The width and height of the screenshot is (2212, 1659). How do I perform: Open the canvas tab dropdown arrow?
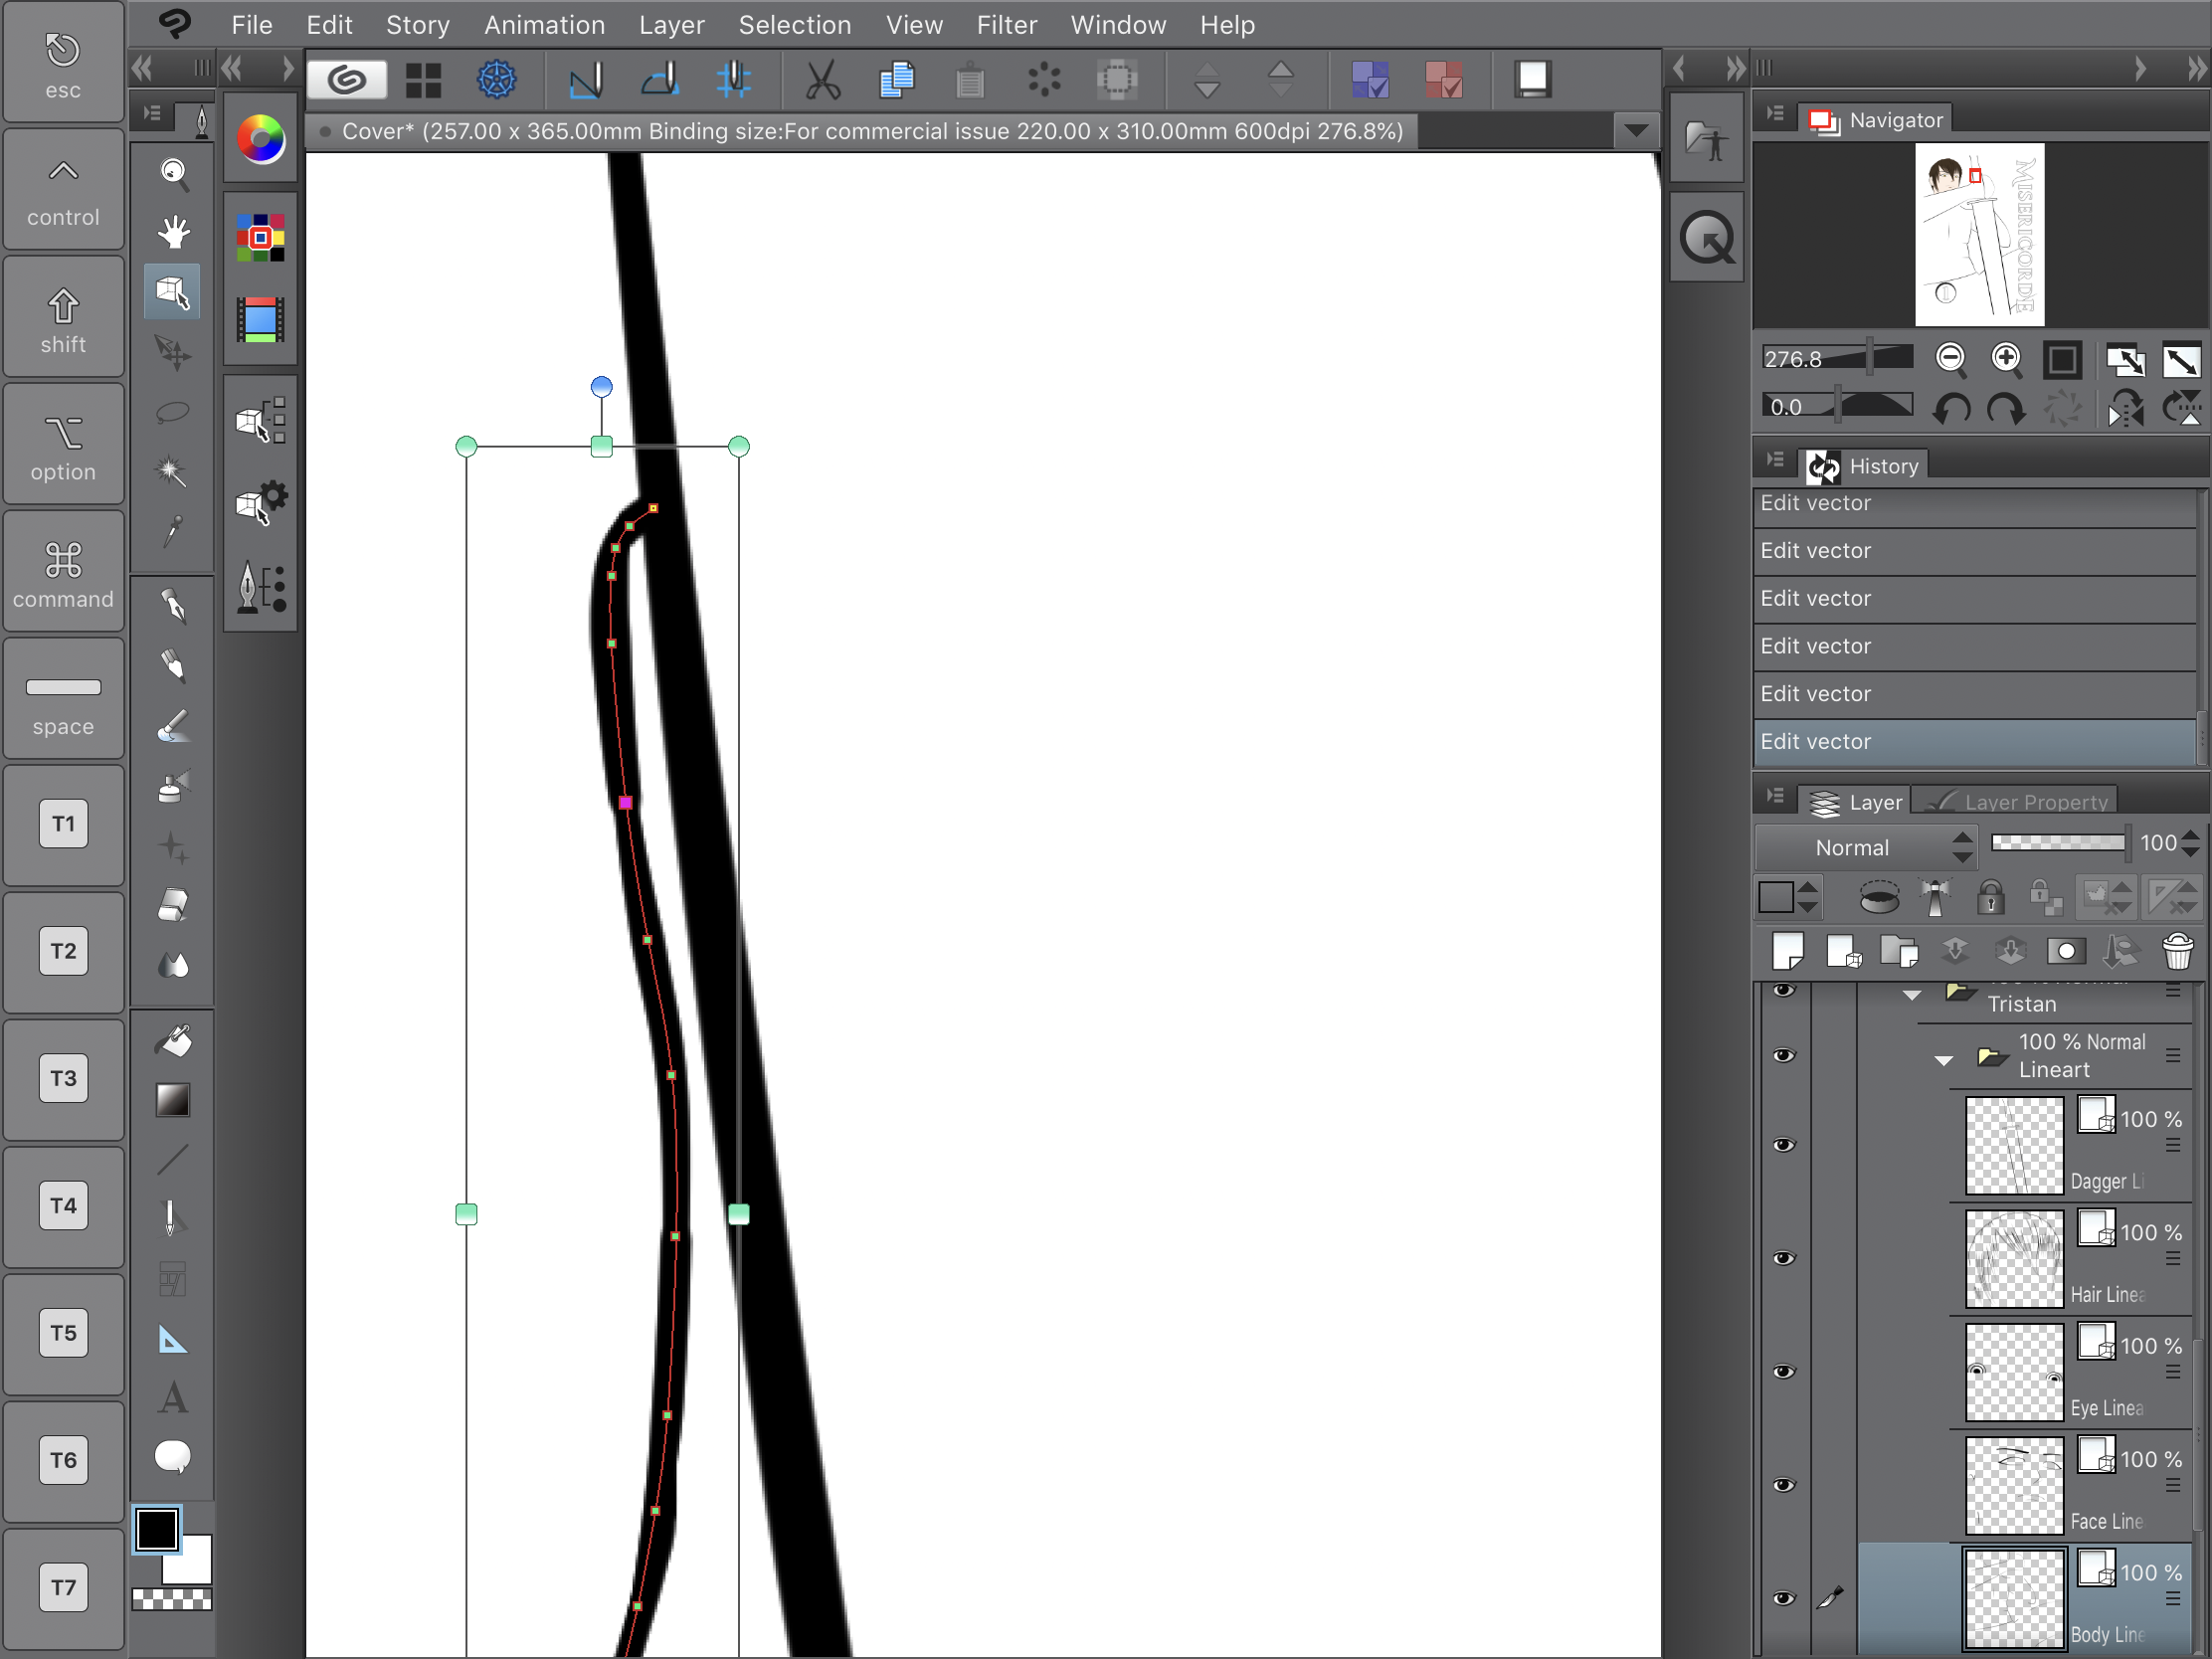(1636, 131)
